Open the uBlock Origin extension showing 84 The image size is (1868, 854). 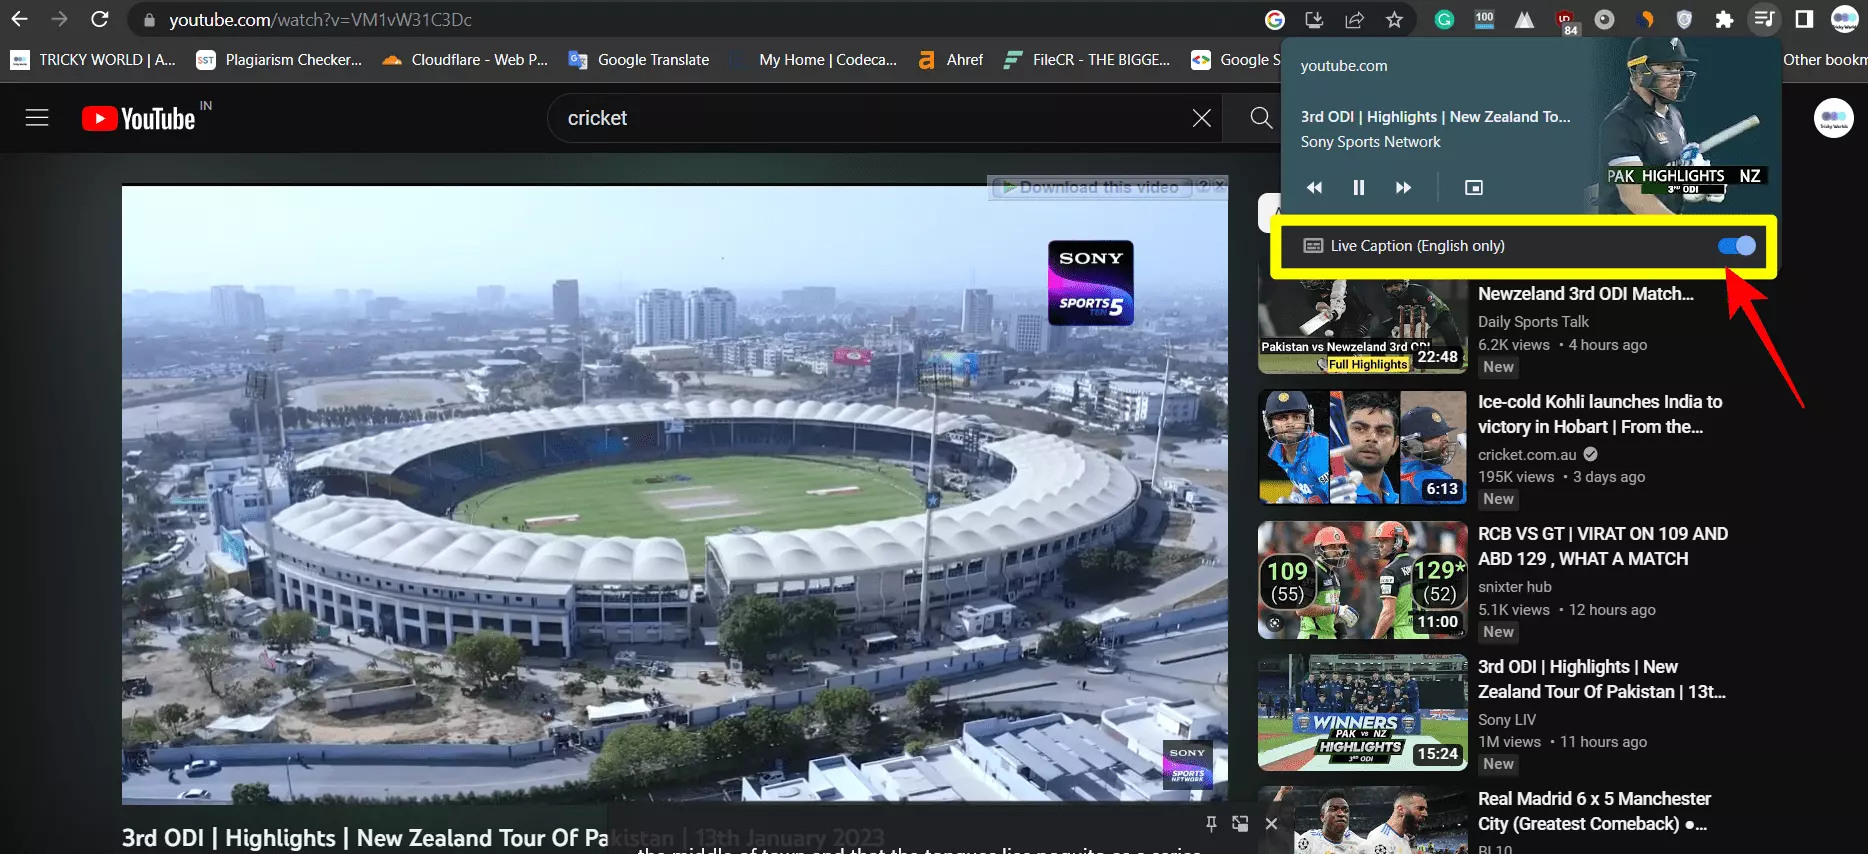point(1565,21)
